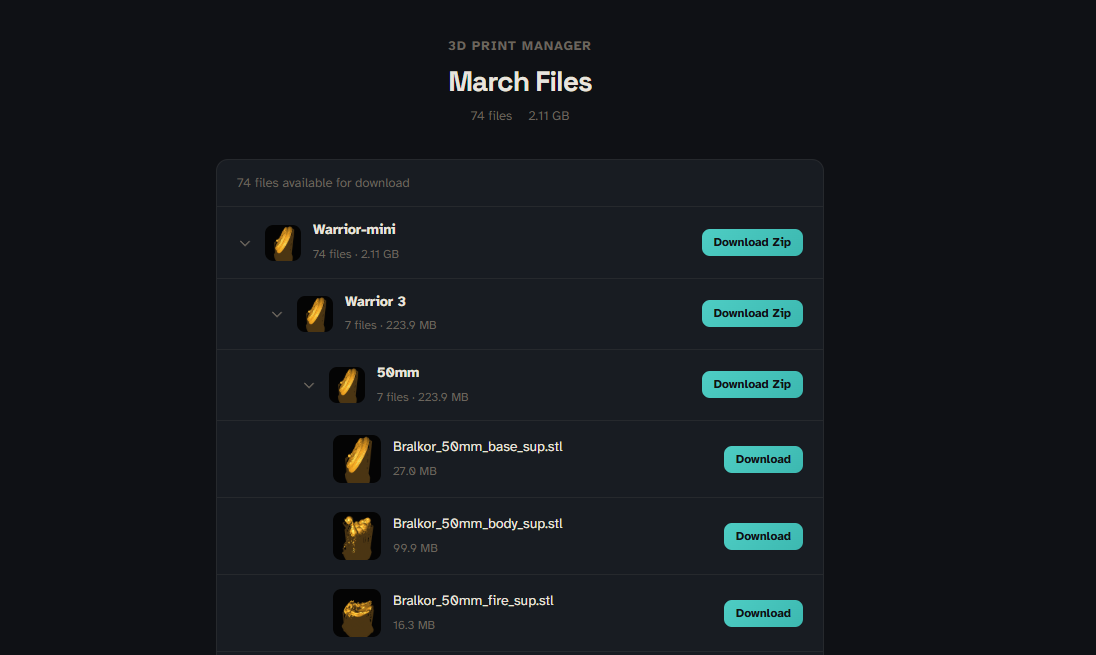This screenshot has width=1096, height=655.
Task: Open Bralkor_50mm_body_sup.stl preview thumbnail
Action: point(357,536)
